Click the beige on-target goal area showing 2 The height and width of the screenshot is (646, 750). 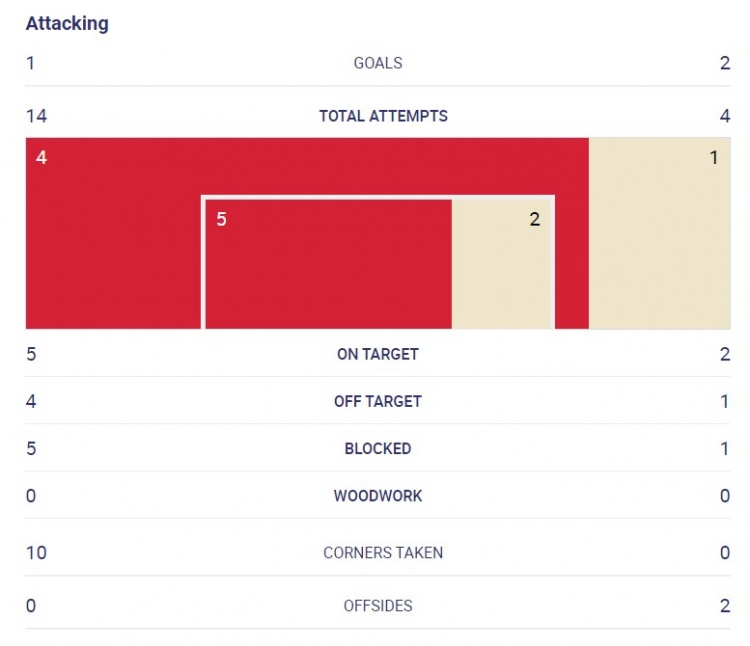501,264
